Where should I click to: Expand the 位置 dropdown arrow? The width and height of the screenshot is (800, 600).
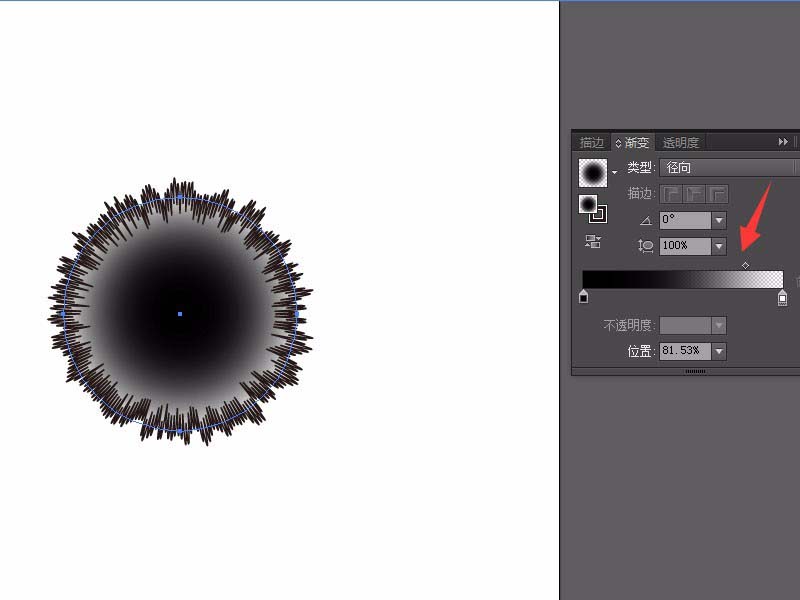pyautogui.click(x=719, y=351)
